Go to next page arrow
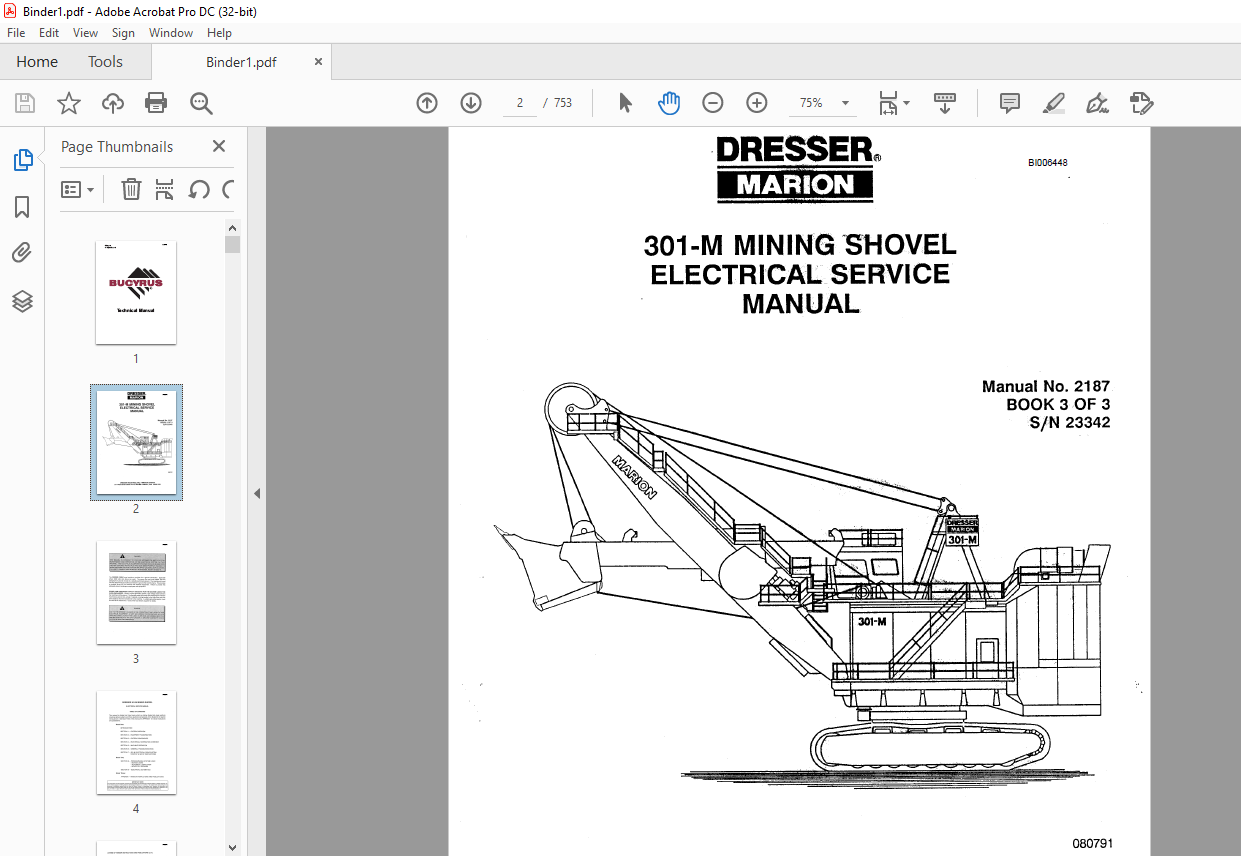The height and width of the screenshot is (856, 1241). click(x=471, y=102)
